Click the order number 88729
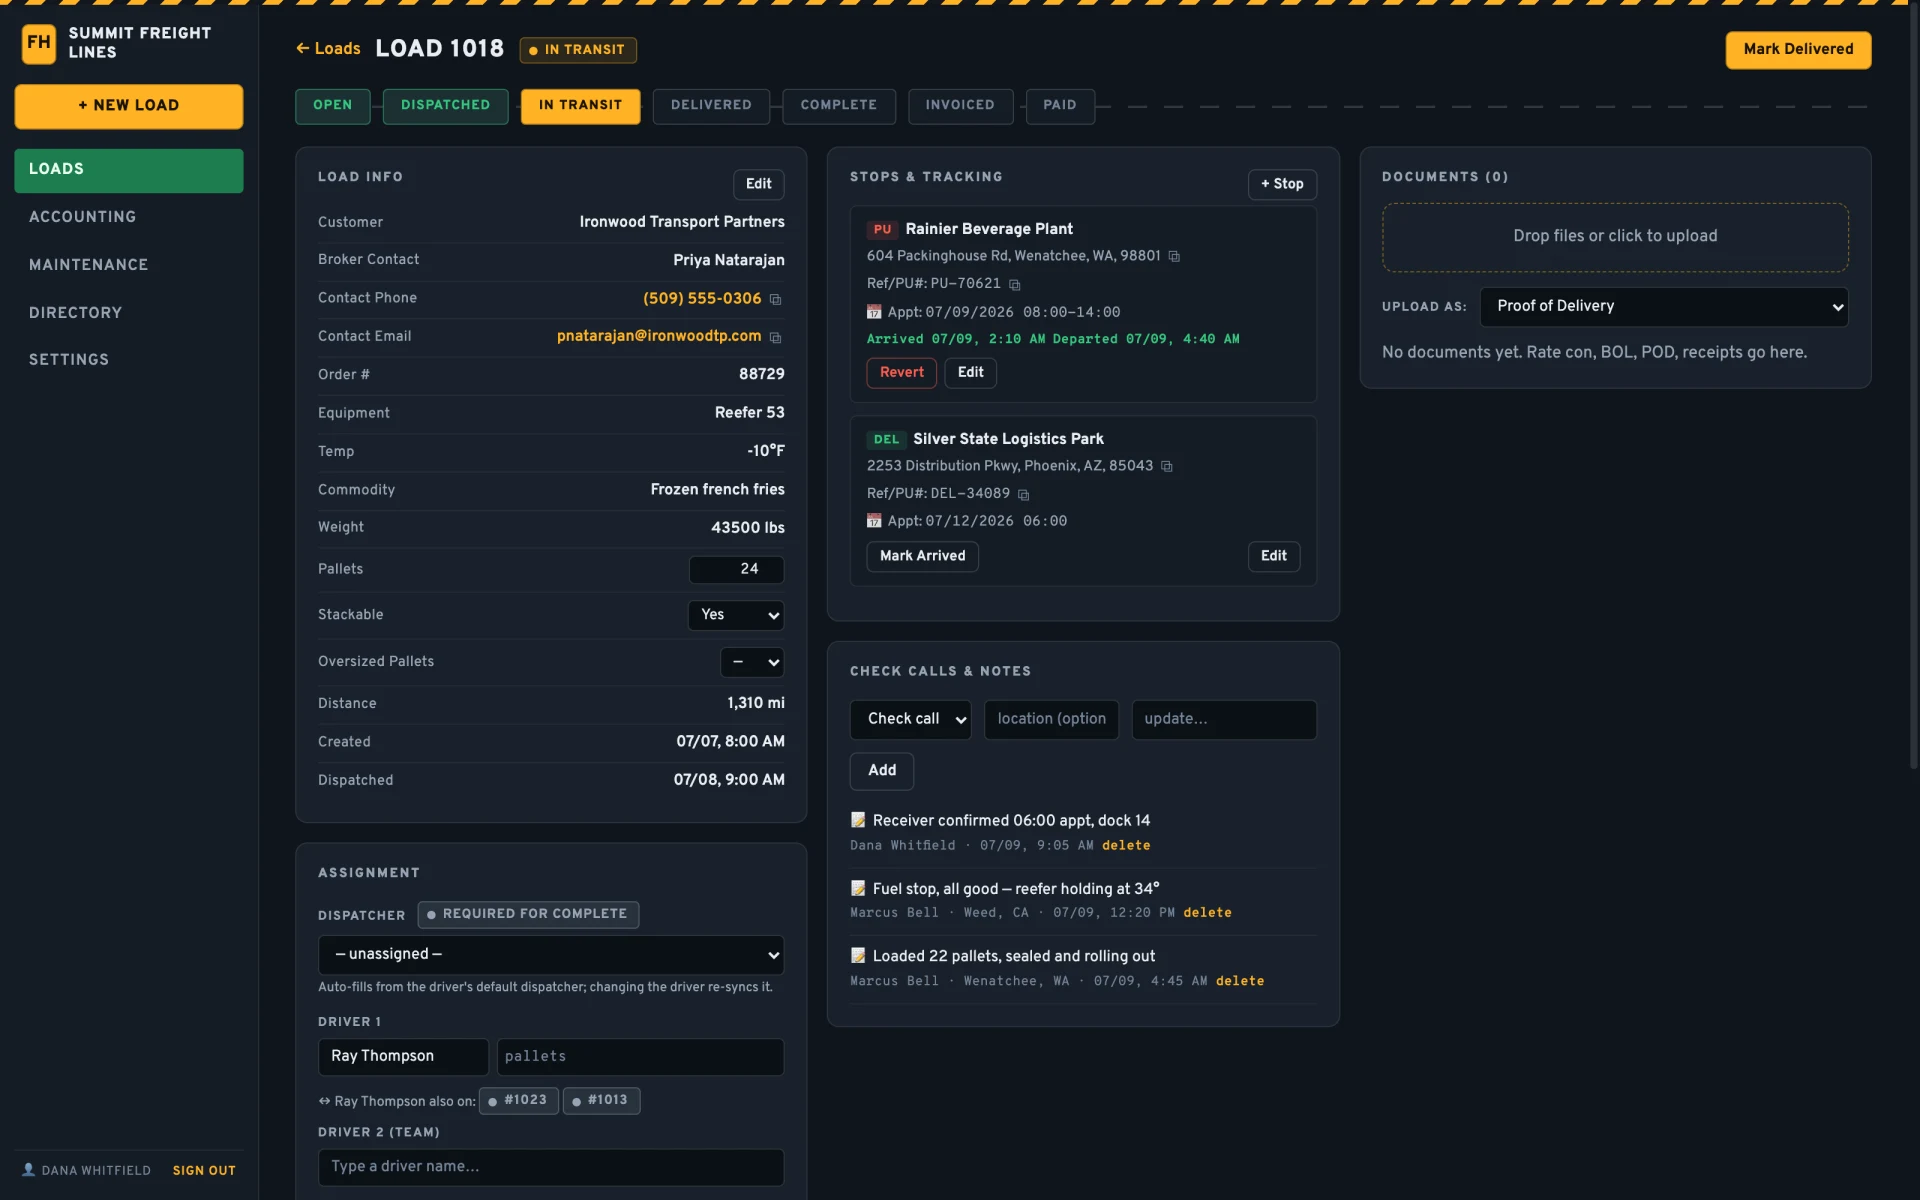This screenshot has height=1200, width=1920. tap(762, 374)
